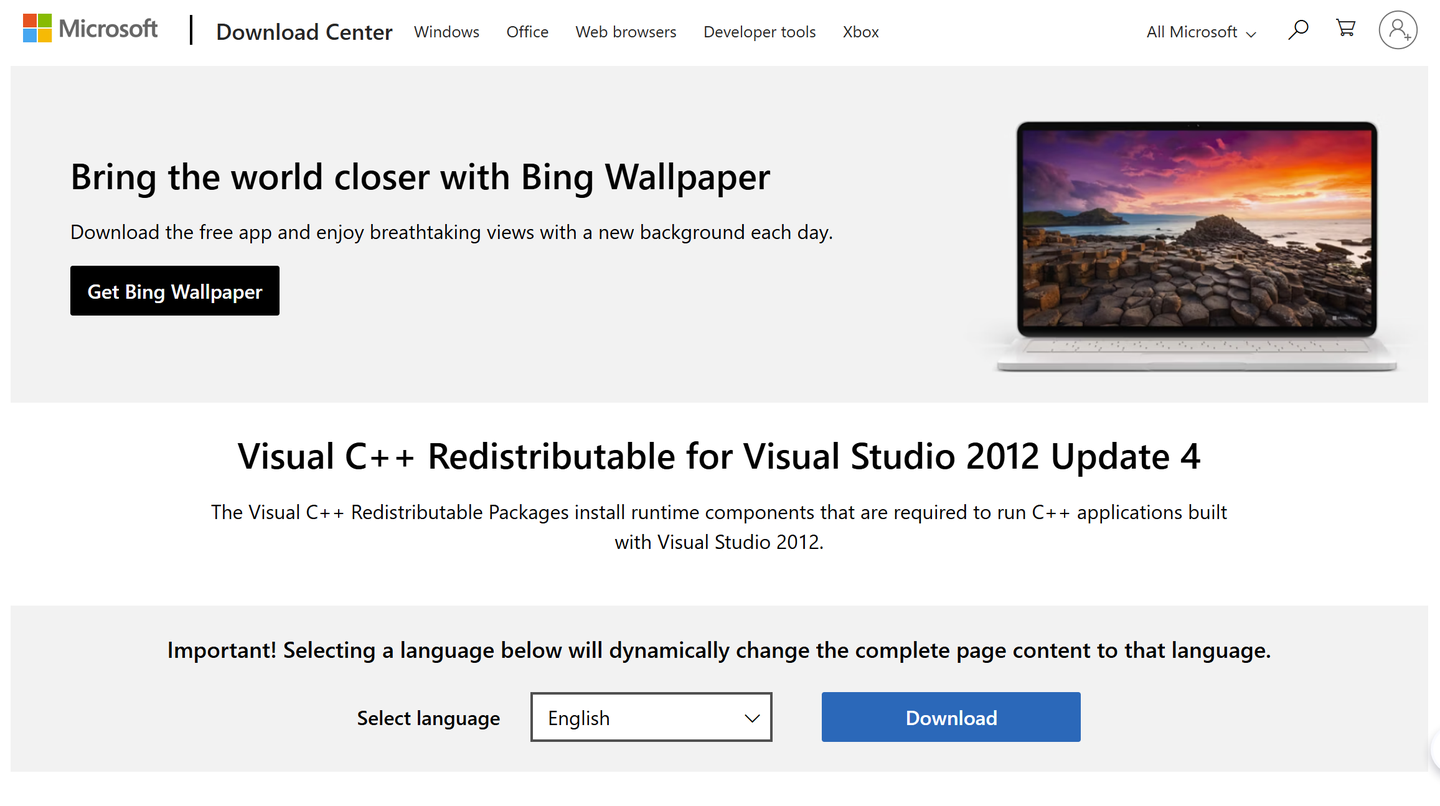The image size is (1440, 806).
Task: View the shopping cart
Action: [1345, 29]
